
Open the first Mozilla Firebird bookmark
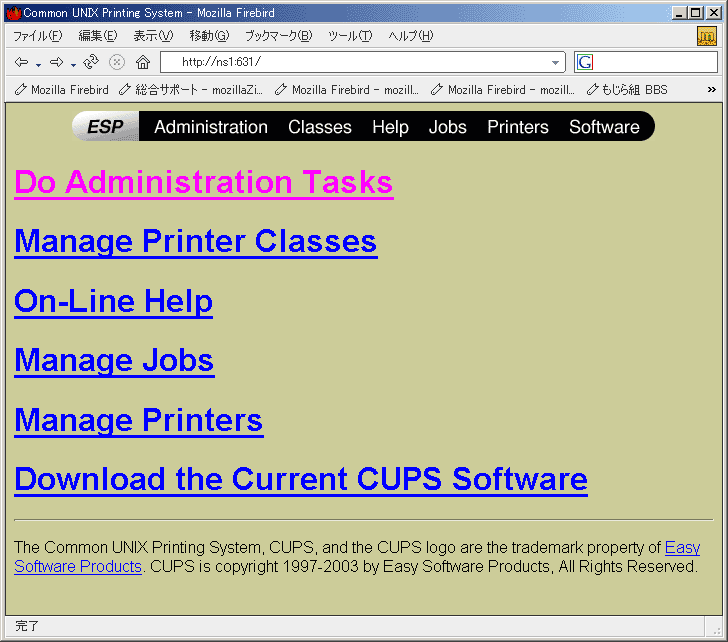tap(62, 90)
